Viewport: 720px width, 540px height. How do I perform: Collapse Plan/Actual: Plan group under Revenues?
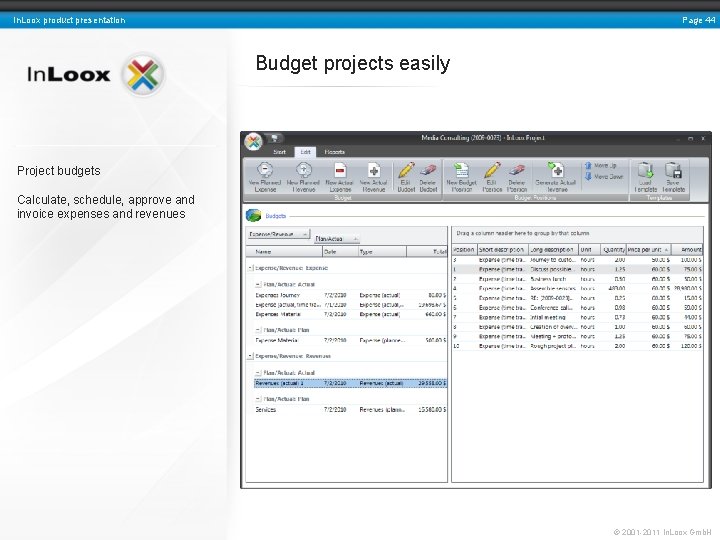pos(258,399)
